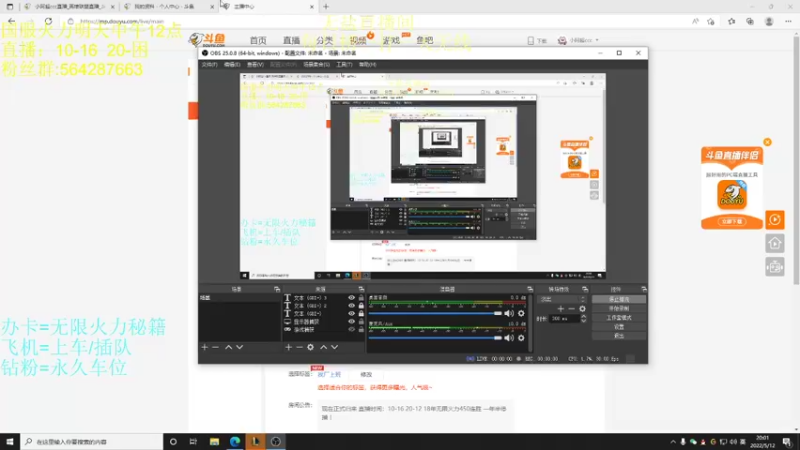The height and width of the screenshot is (450, 800).
Task: Go to 首页 in the Douyu navigation
Action: [258, 40]
